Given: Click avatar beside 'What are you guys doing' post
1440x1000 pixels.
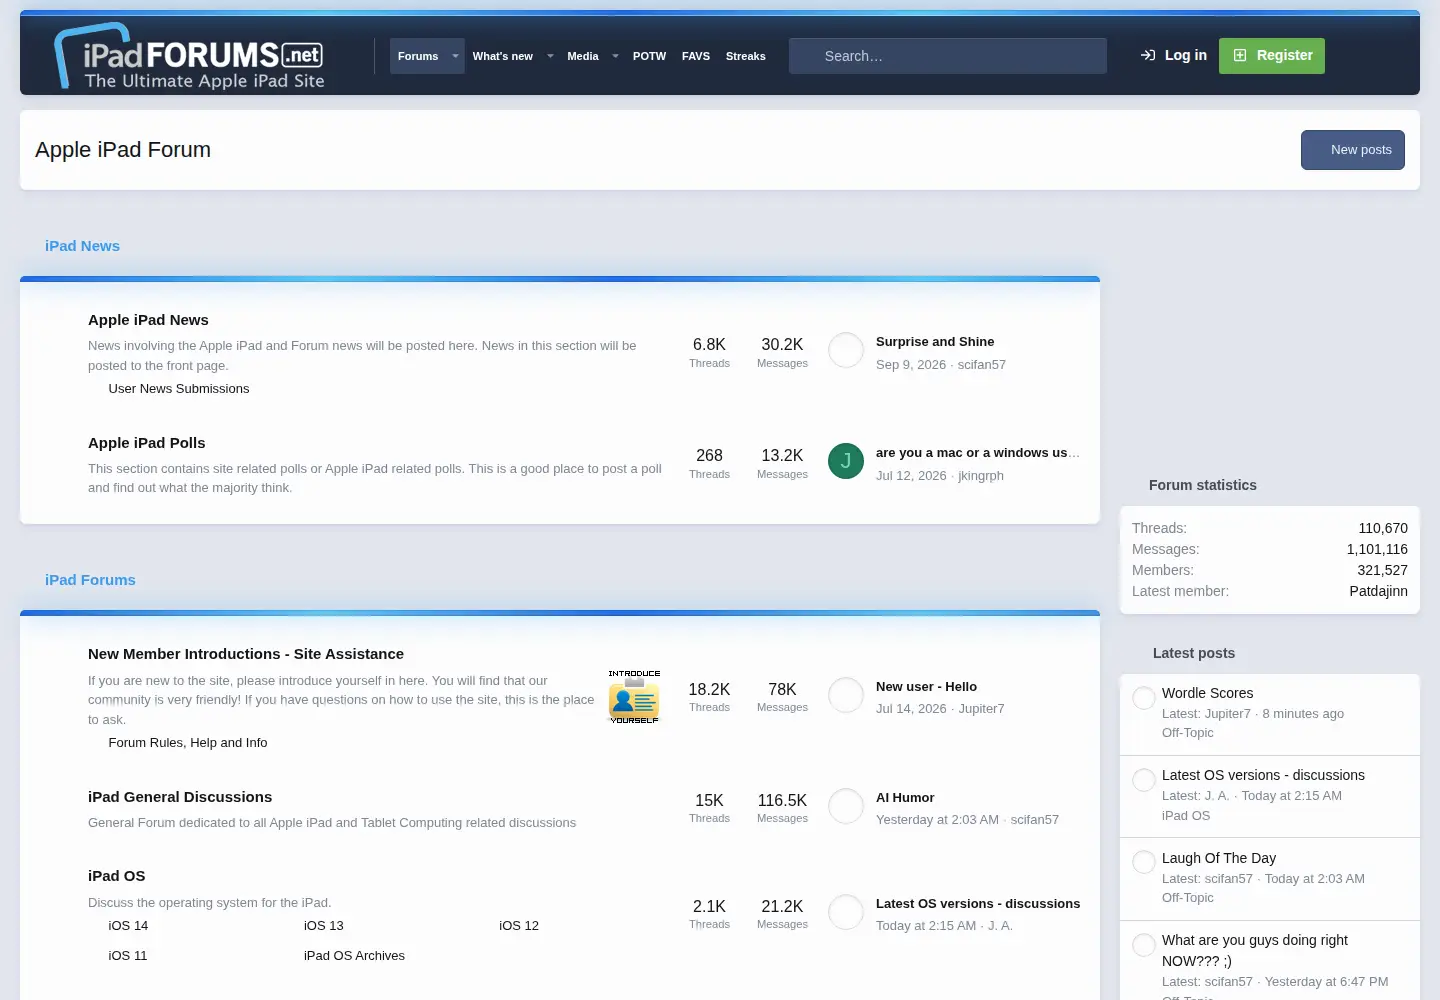Looking at the screenshot, I should point(1144,945).
